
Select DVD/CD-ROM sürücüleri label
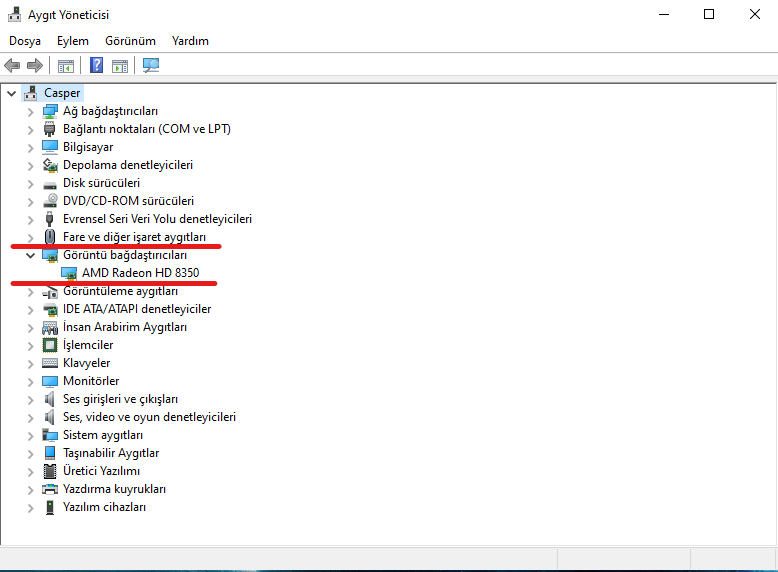coord(129,201)
